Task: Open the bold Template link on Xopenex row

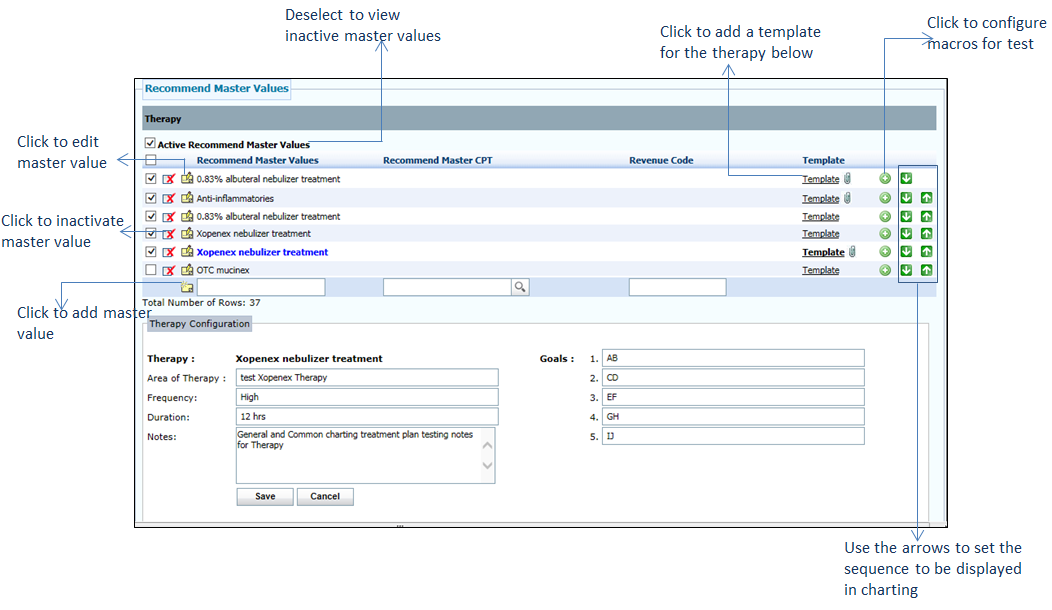Action: pyautogui.click(x=823, y=252)
